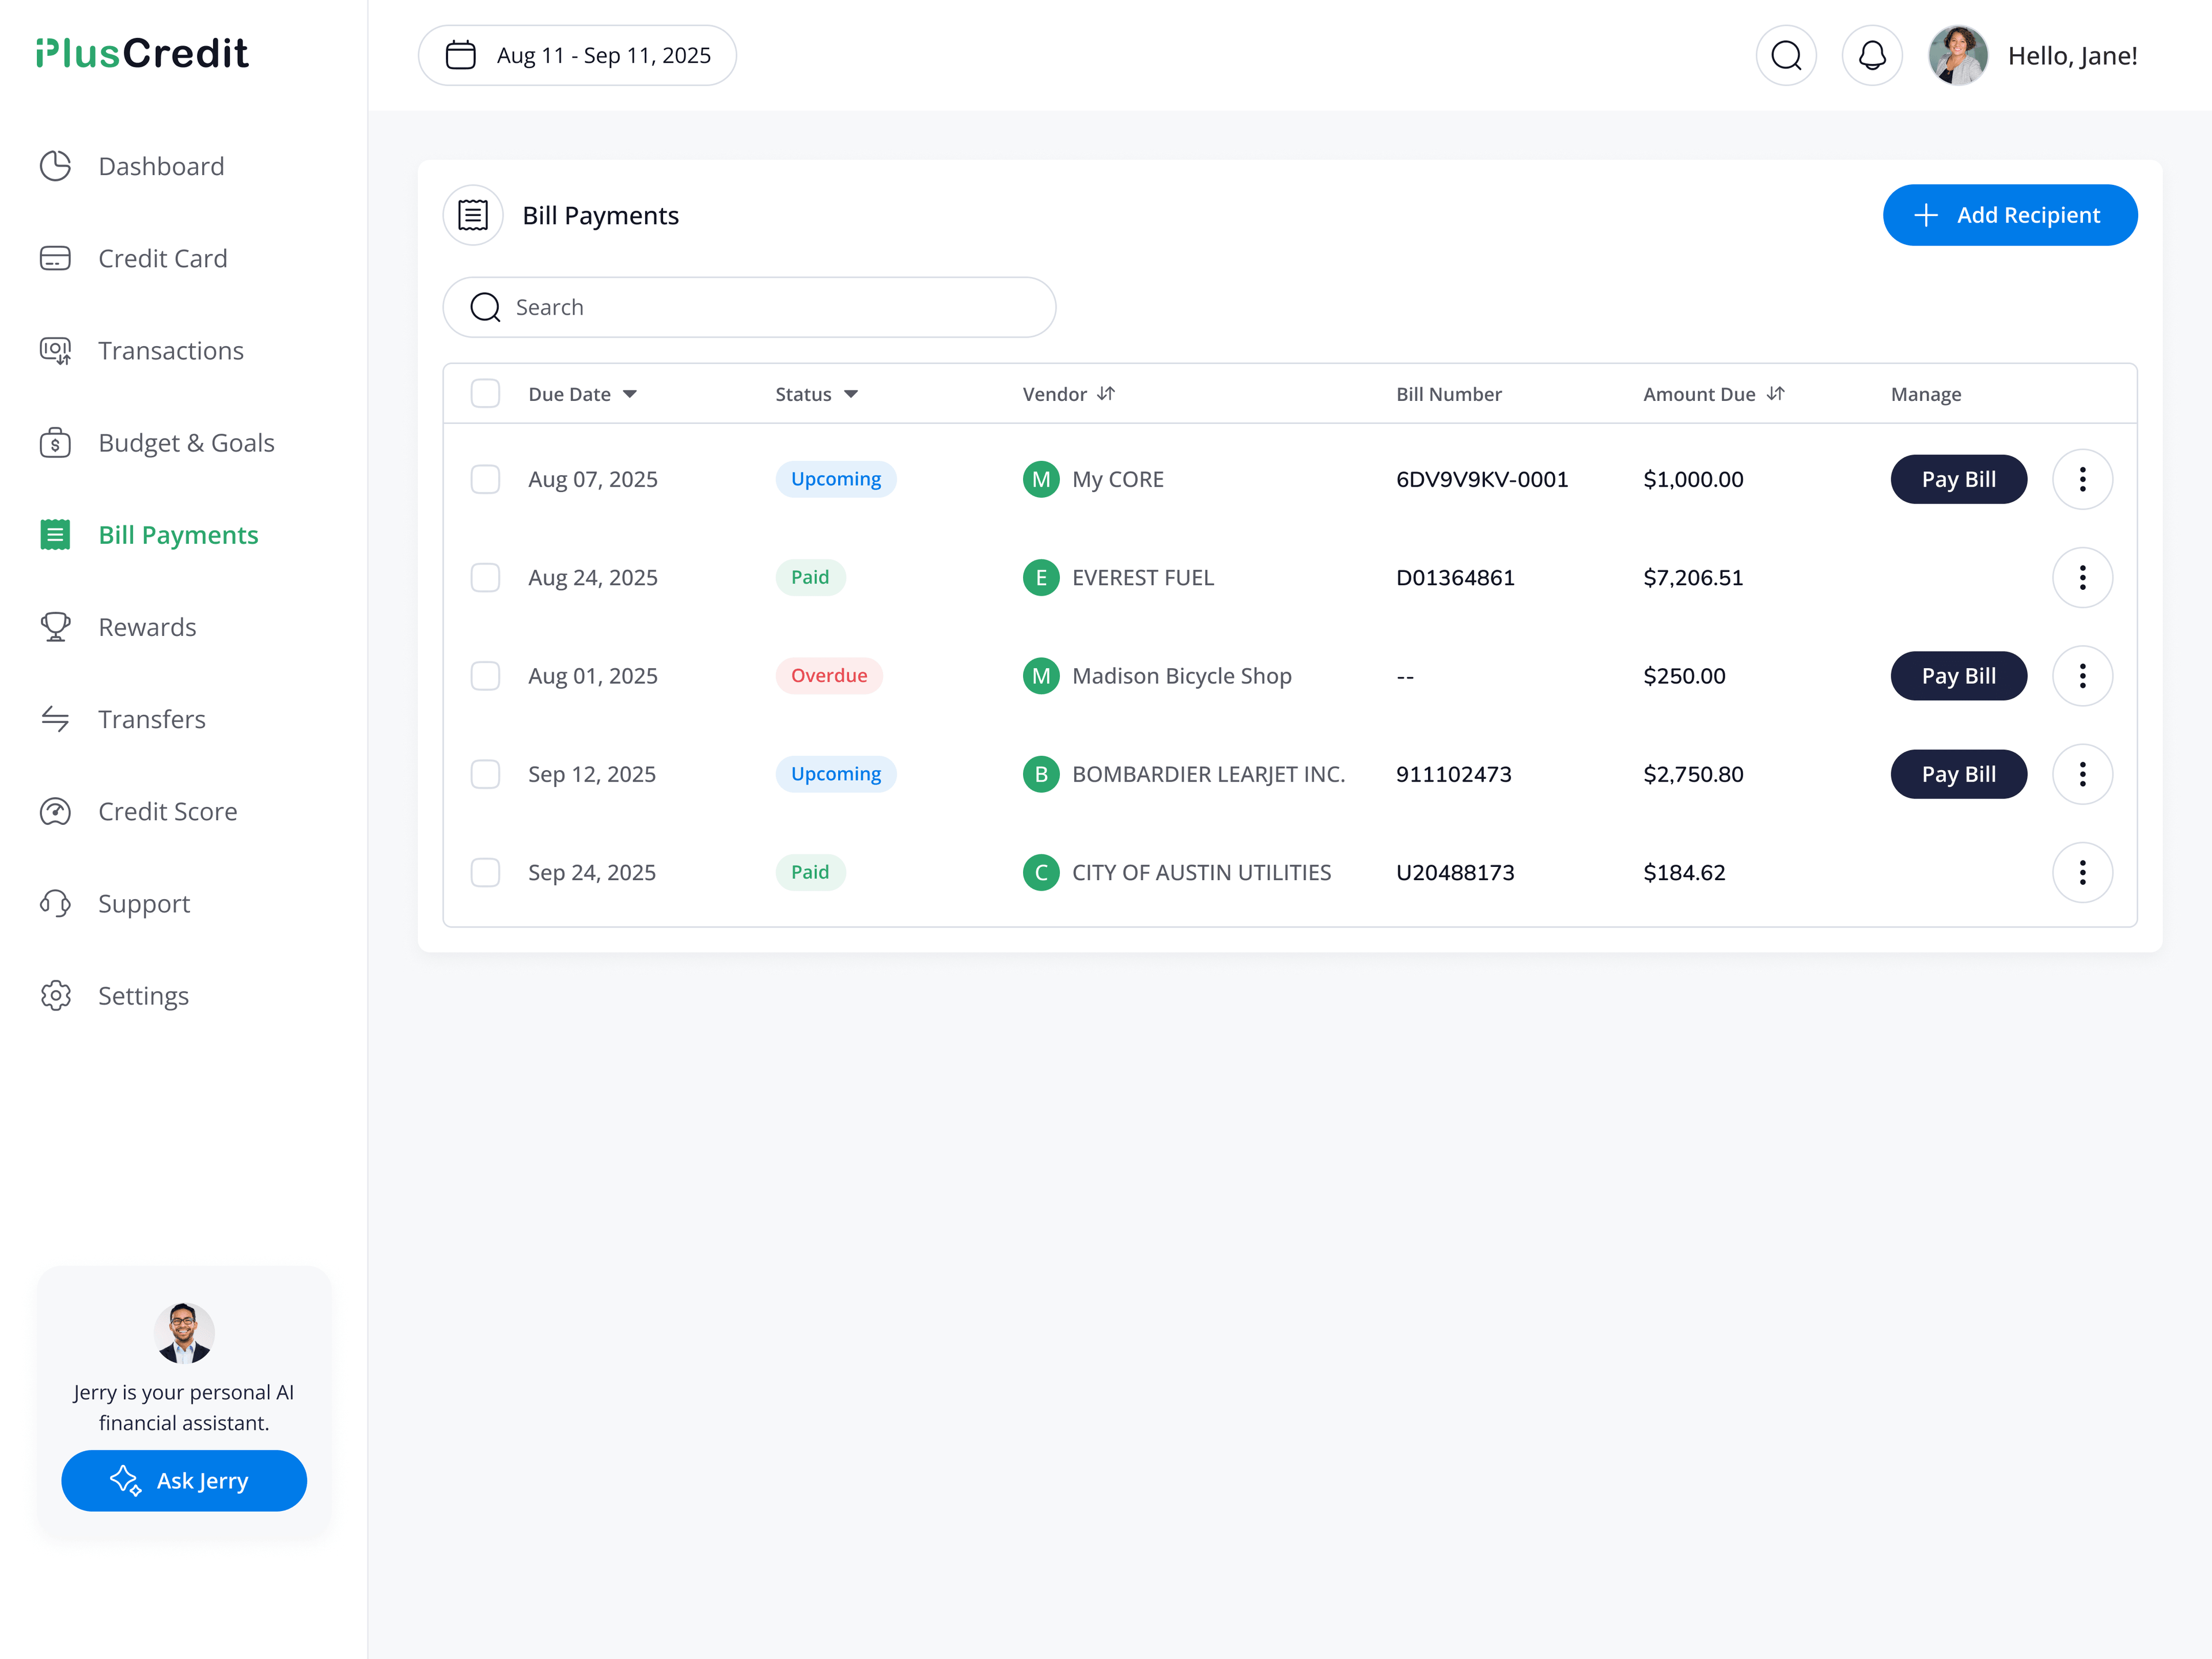The width and height of the screenshot is (2212, 1659).
Task: Click Jane's profile avatar
Action: [x=1958, y=55]
